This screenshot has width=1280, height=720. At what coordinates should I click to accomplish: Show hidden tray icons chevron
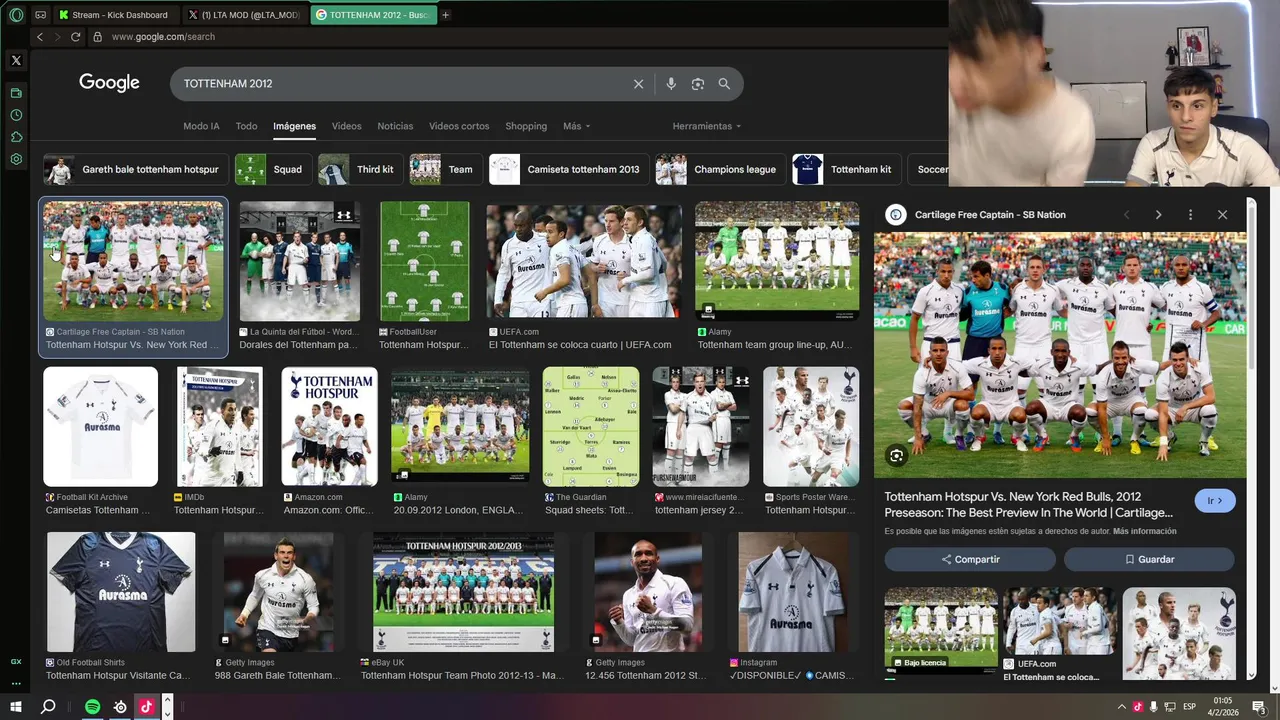(x=1121, y=707)
